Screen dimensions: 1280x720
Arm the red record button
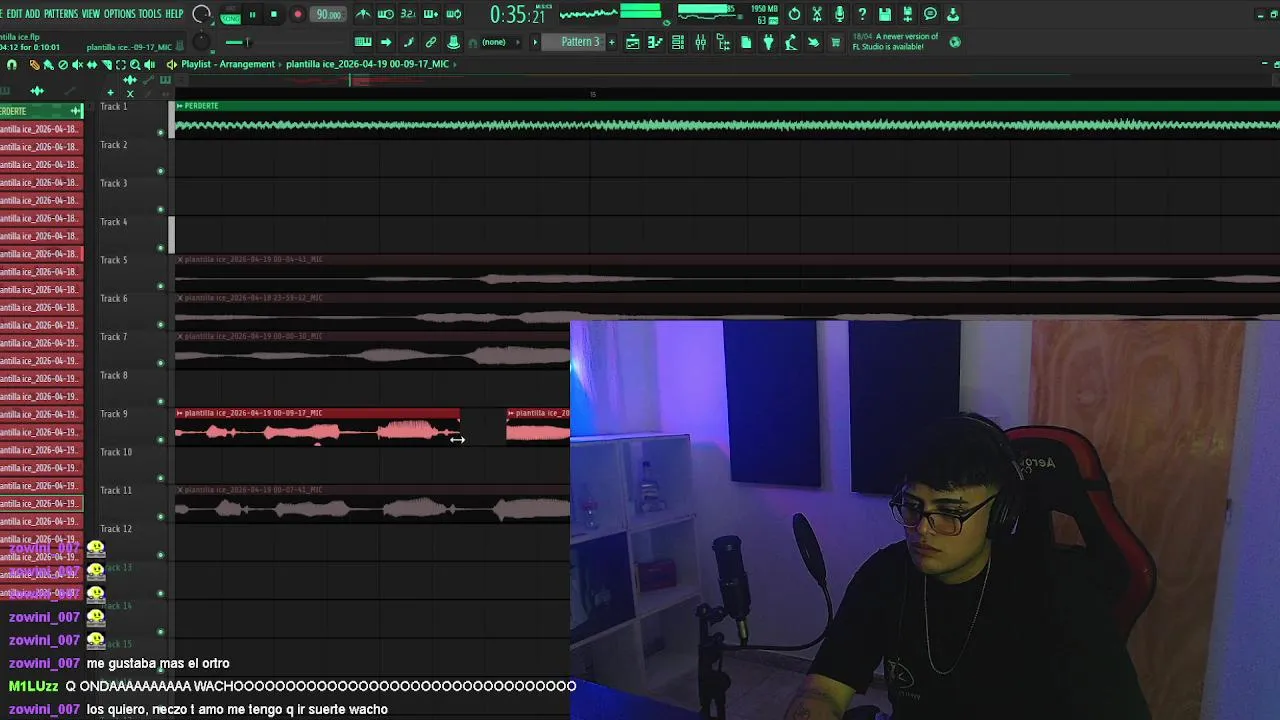tap(297, 14)
